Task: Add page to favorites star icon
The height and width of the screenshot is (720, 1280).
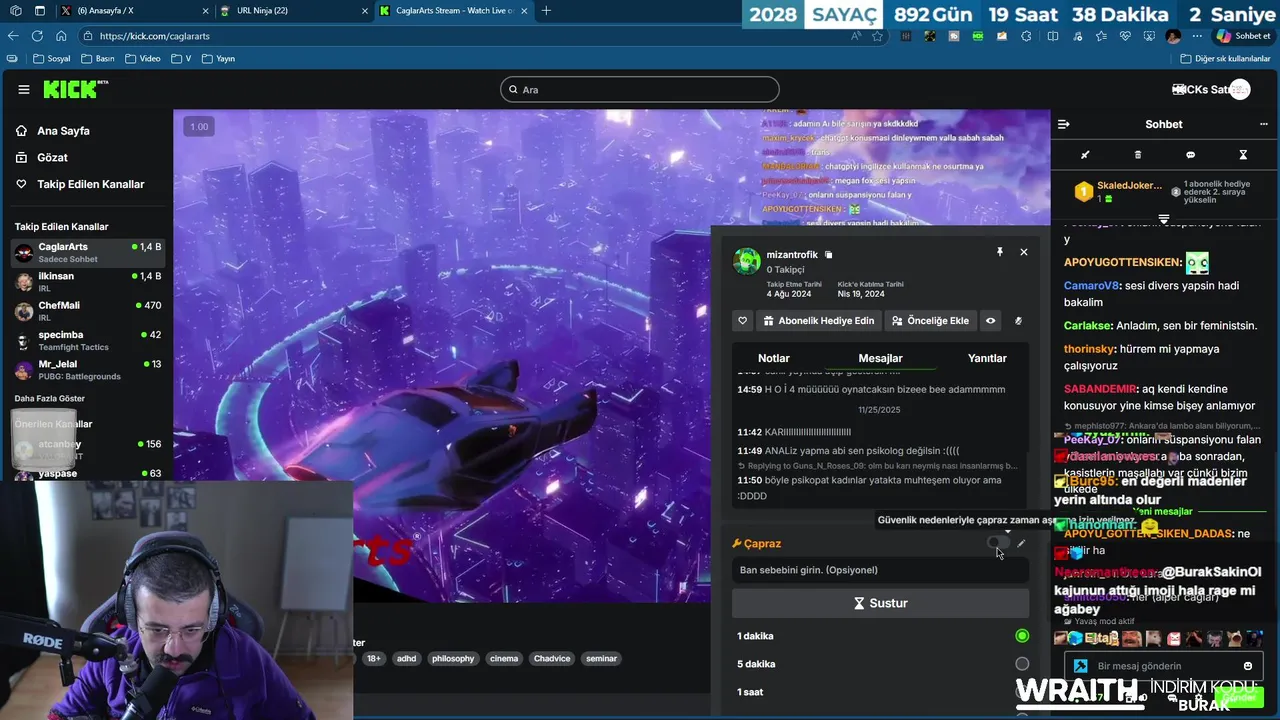Action: [877, 36]
